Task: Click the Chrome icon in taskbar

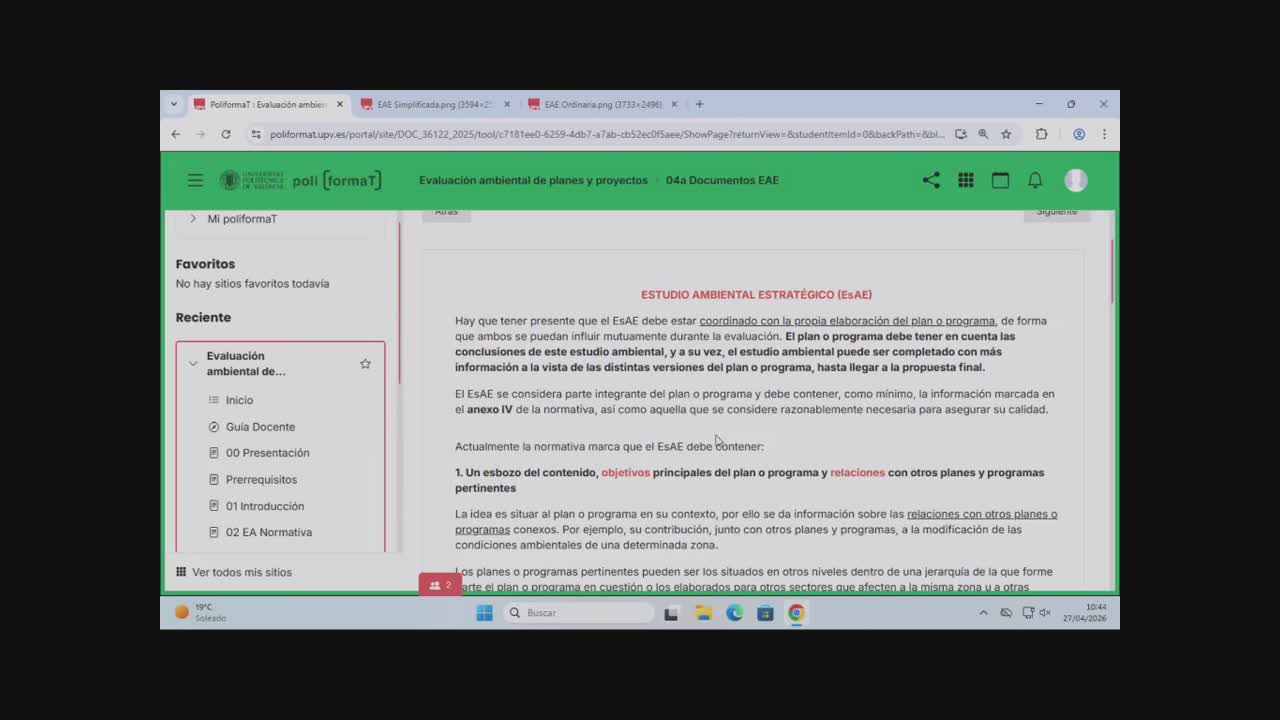Action: [796, 613]
